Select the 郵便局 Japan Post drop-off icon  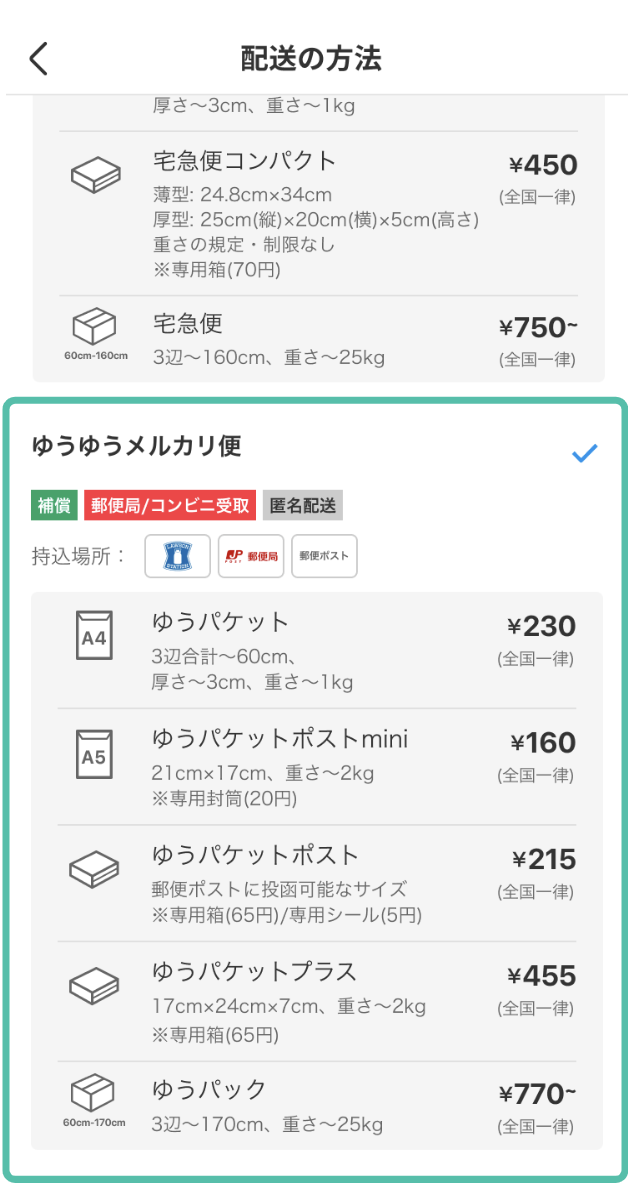pos(251,556)
